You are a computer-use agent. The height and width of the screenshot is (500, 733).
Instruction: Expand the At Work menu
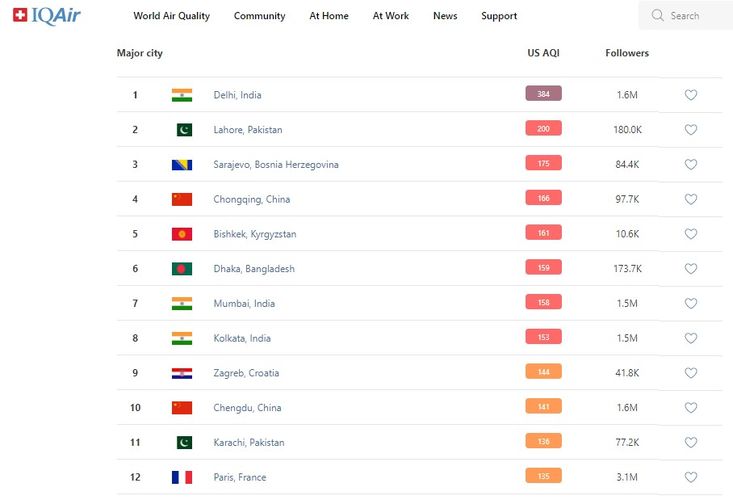click(x=391, y=16)
